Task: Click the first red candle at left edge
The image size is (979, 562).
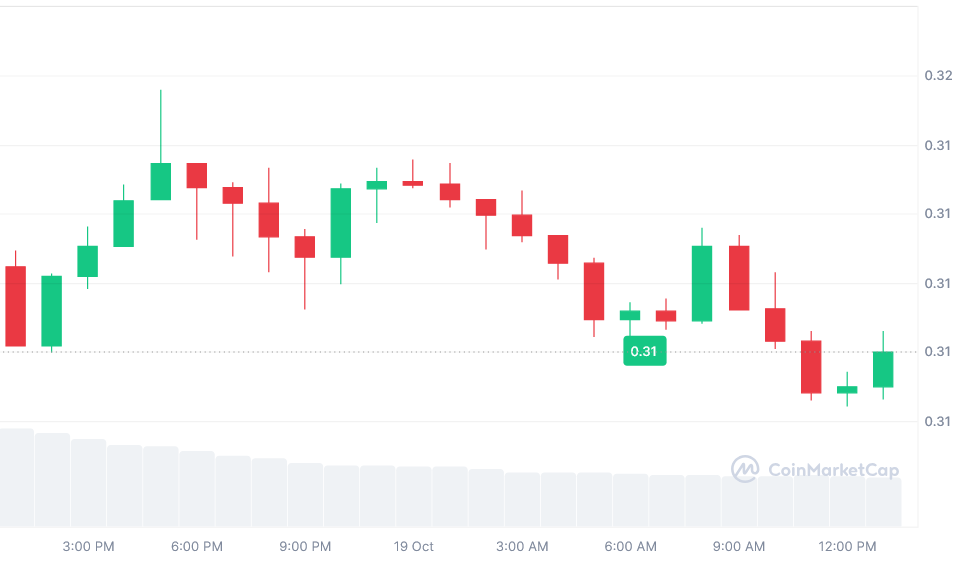Action: [x=16, y=306]
